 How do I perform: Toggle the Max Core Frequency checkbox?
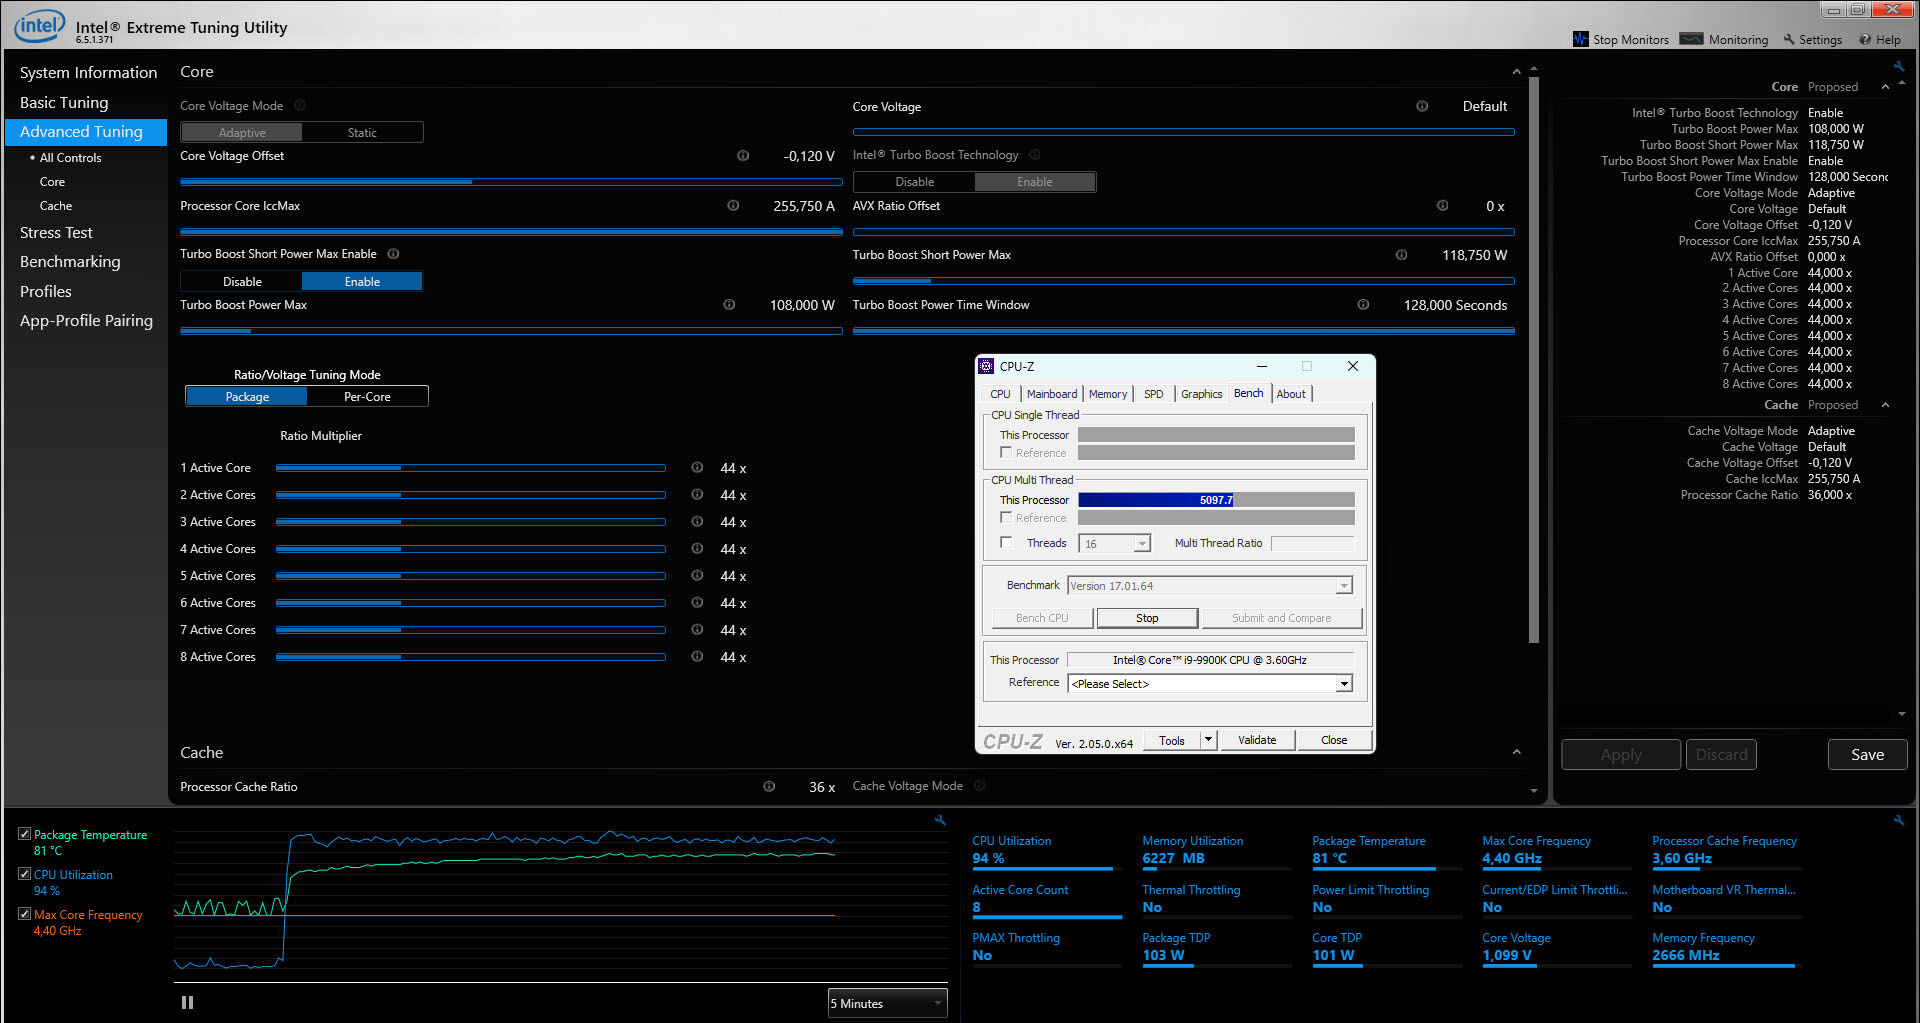point(25,914)
